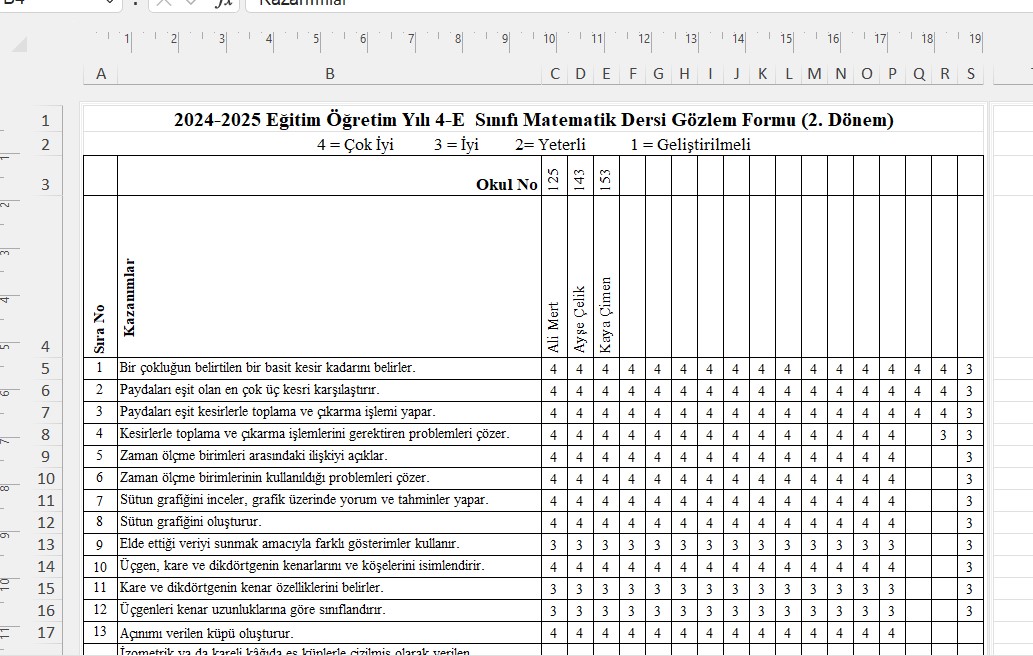The height and width of the screenshot is (656, 1033).
Task: Click 'Kesirlerle toplama ve çıkarma işlemlerini' problem text
Action: tap(314, 433)
